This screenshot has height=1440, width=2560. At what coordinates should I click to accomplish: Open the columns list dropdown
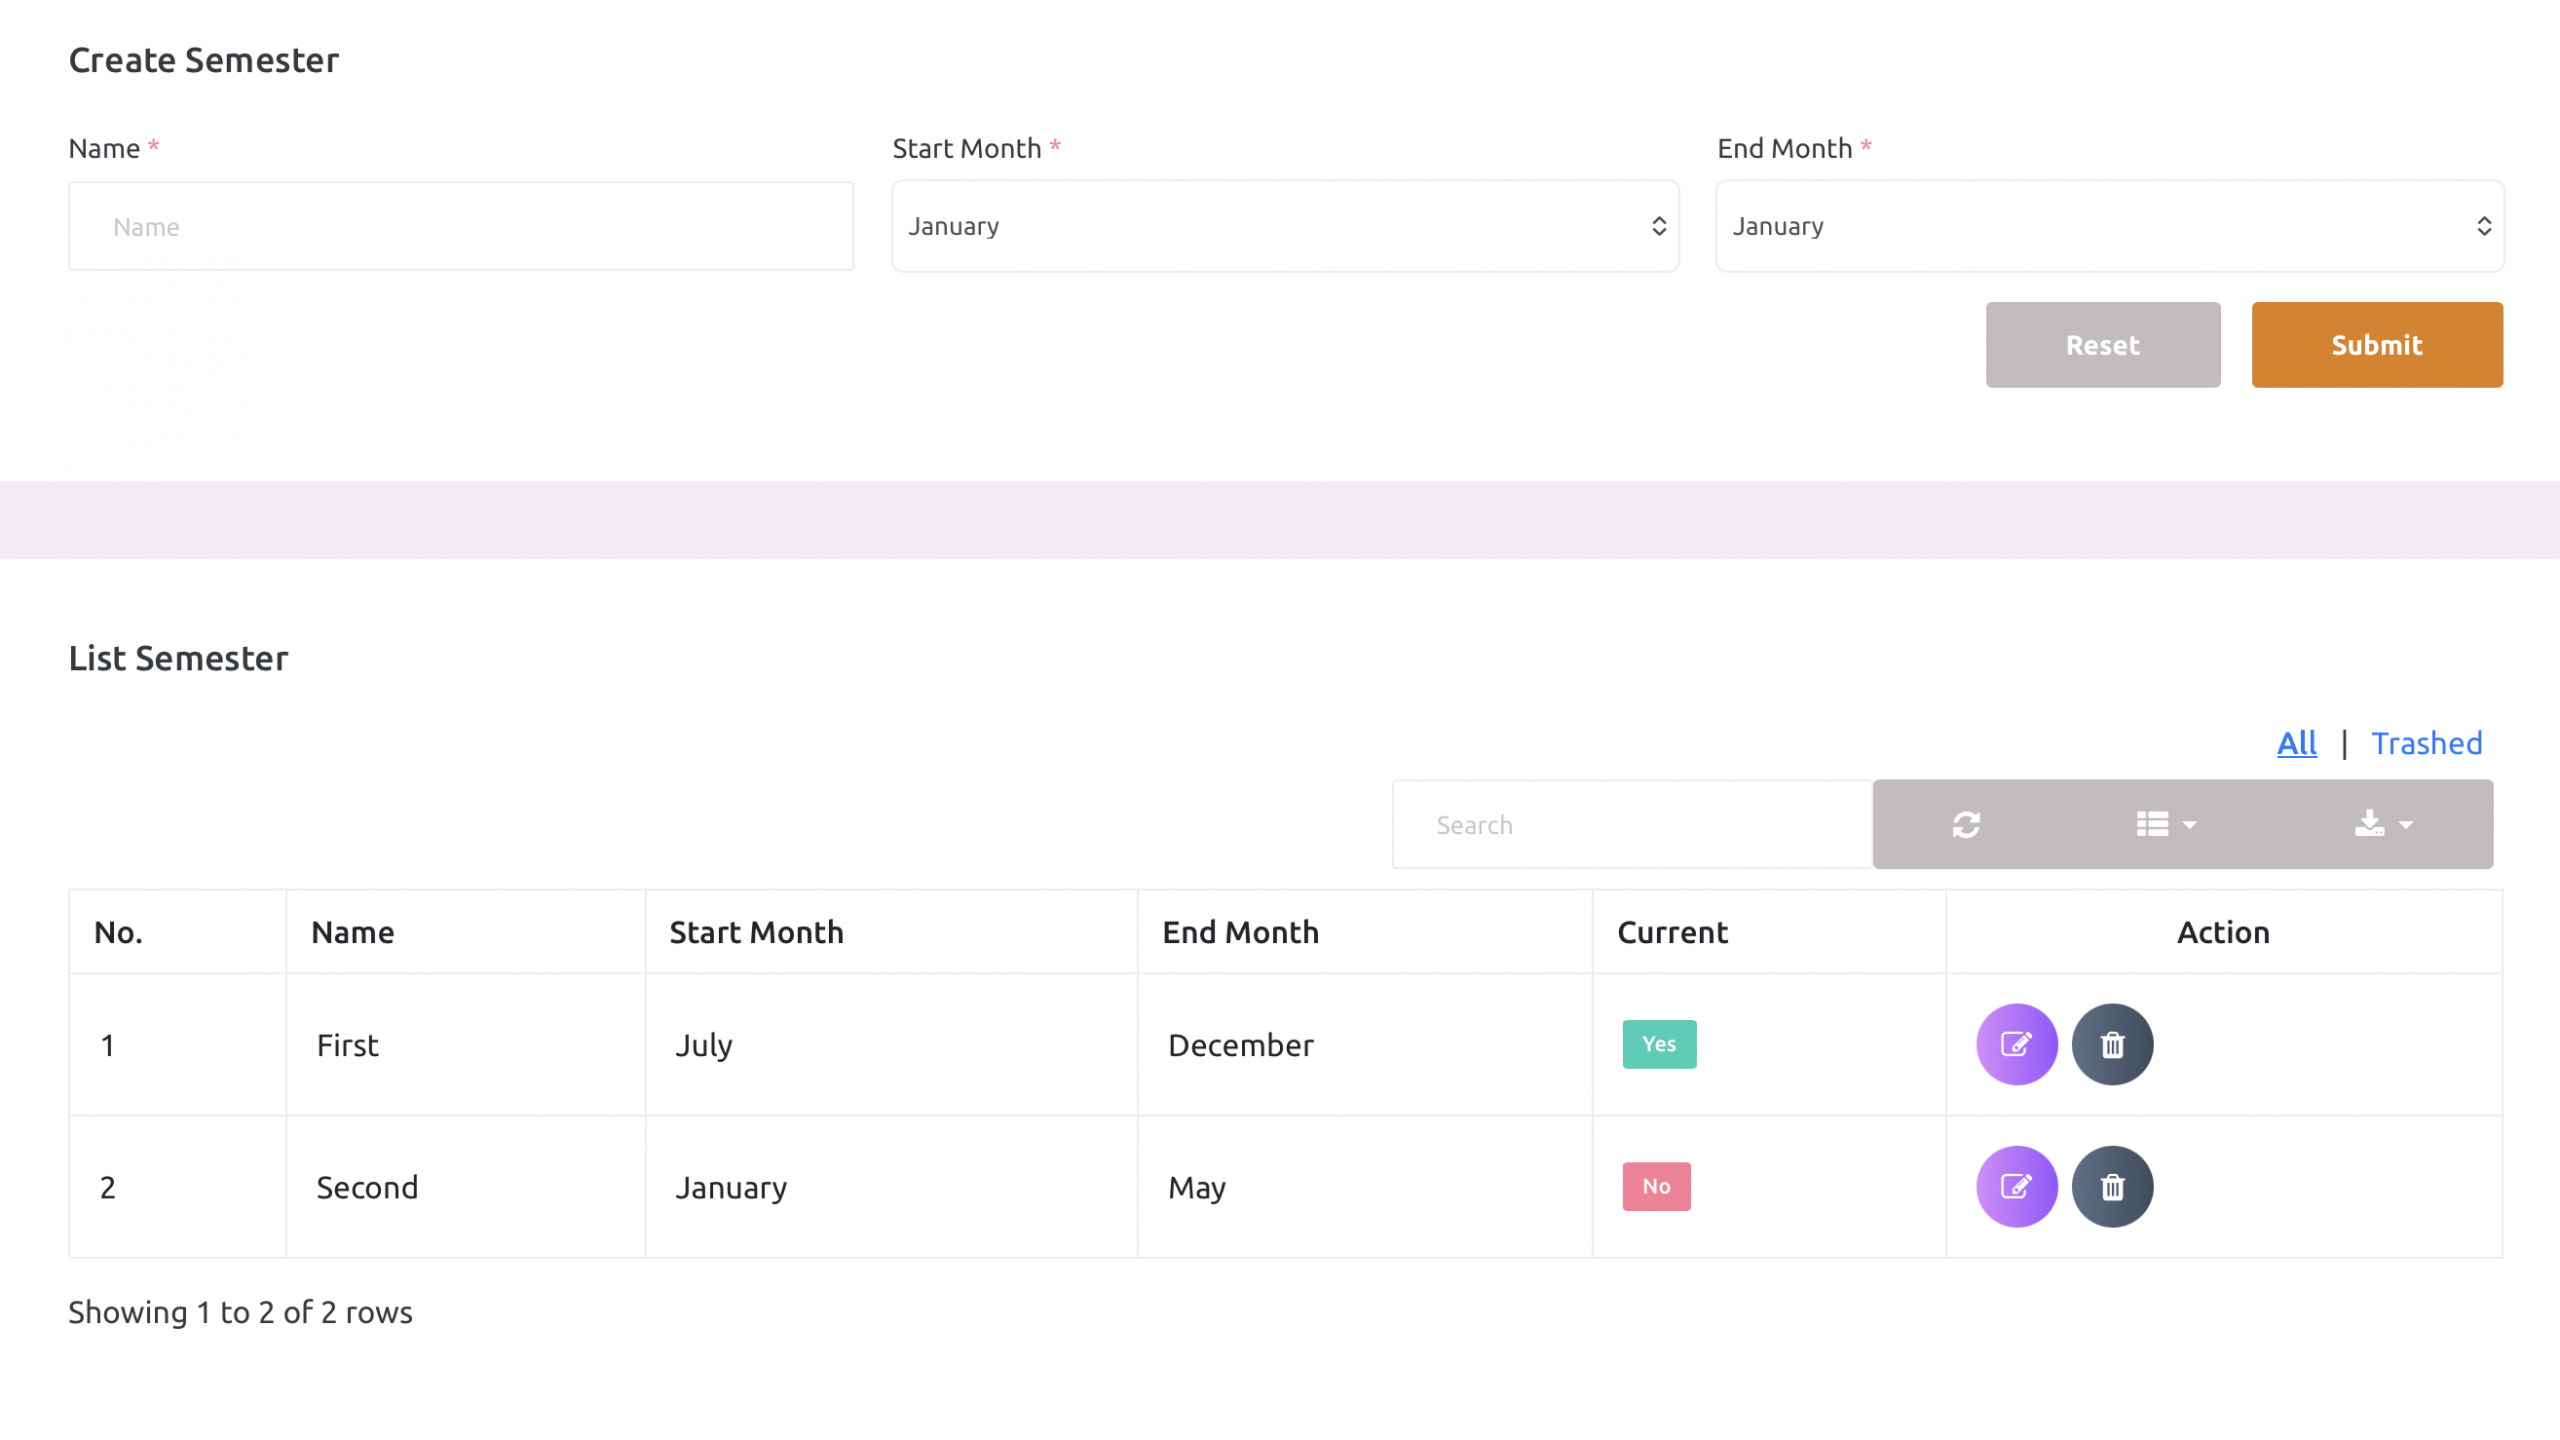pos(2165,824)
